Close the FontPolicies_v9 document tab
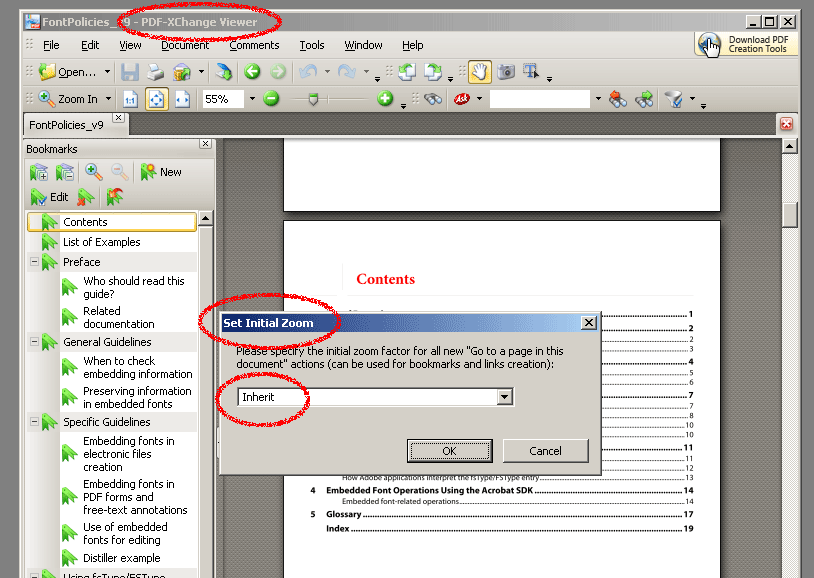This screenshot has width=814, height=578. 119,118
